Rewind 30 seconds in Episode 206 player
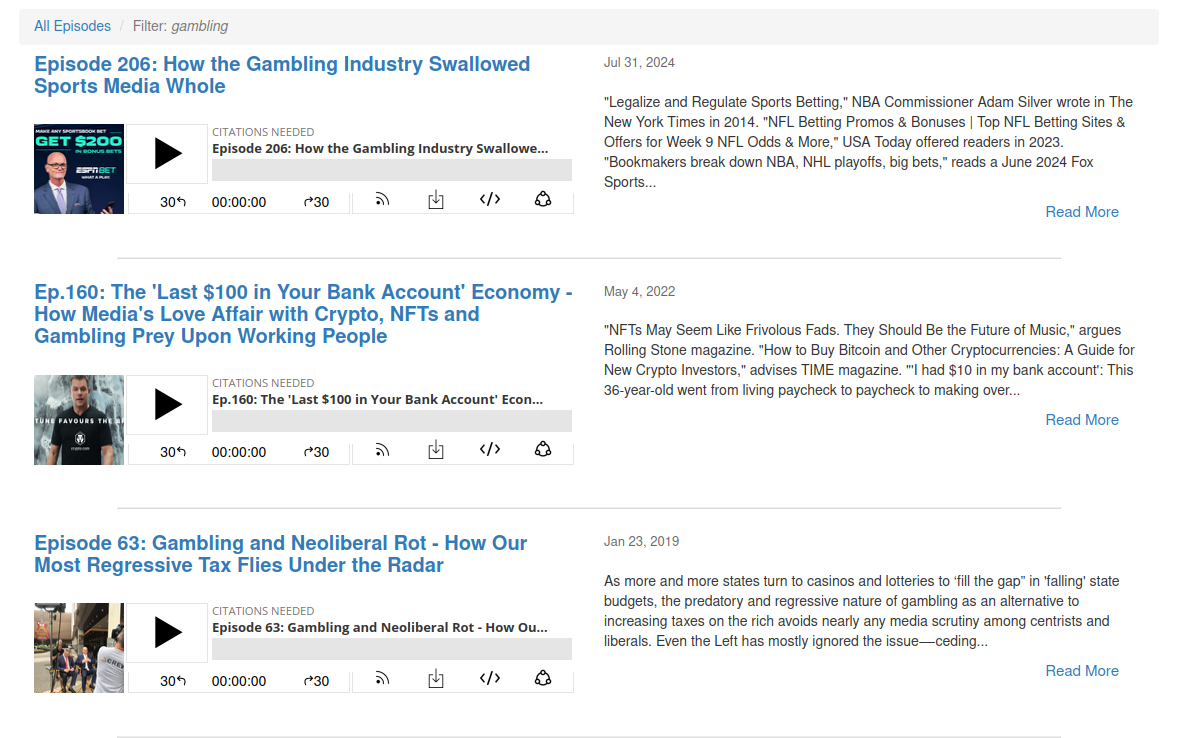The image size is (1180, 738). pyautogui.click(x=173, y=202)
